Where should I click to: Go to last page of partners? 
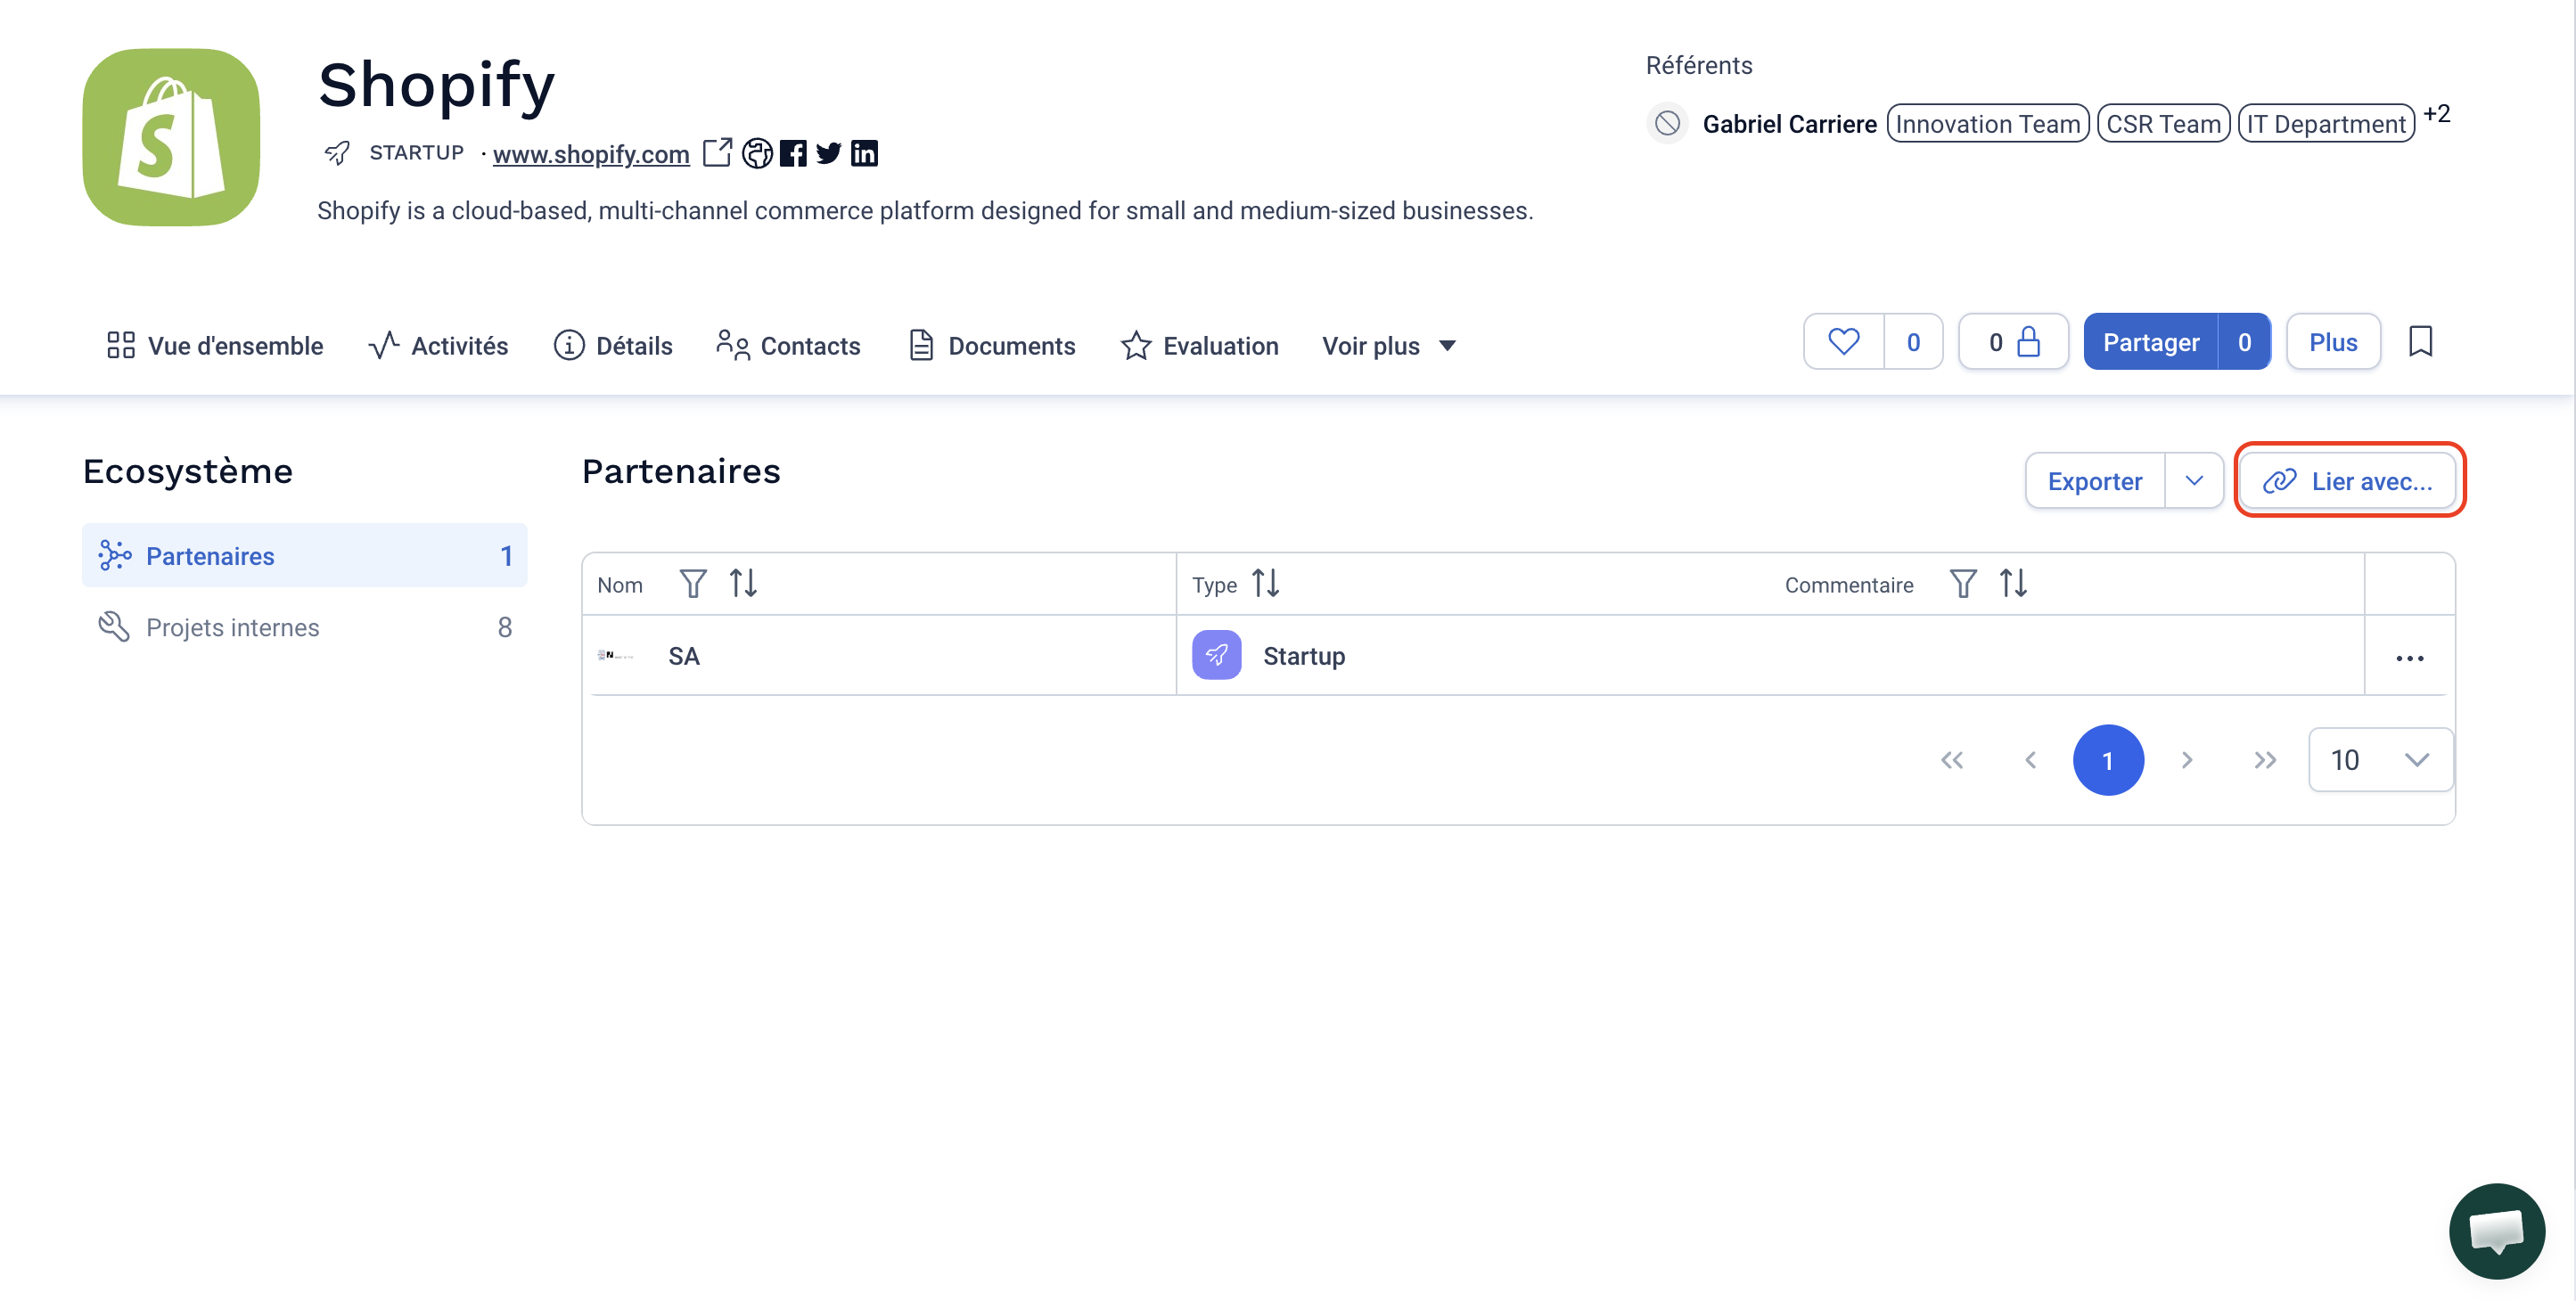[x=2265, y=760]
